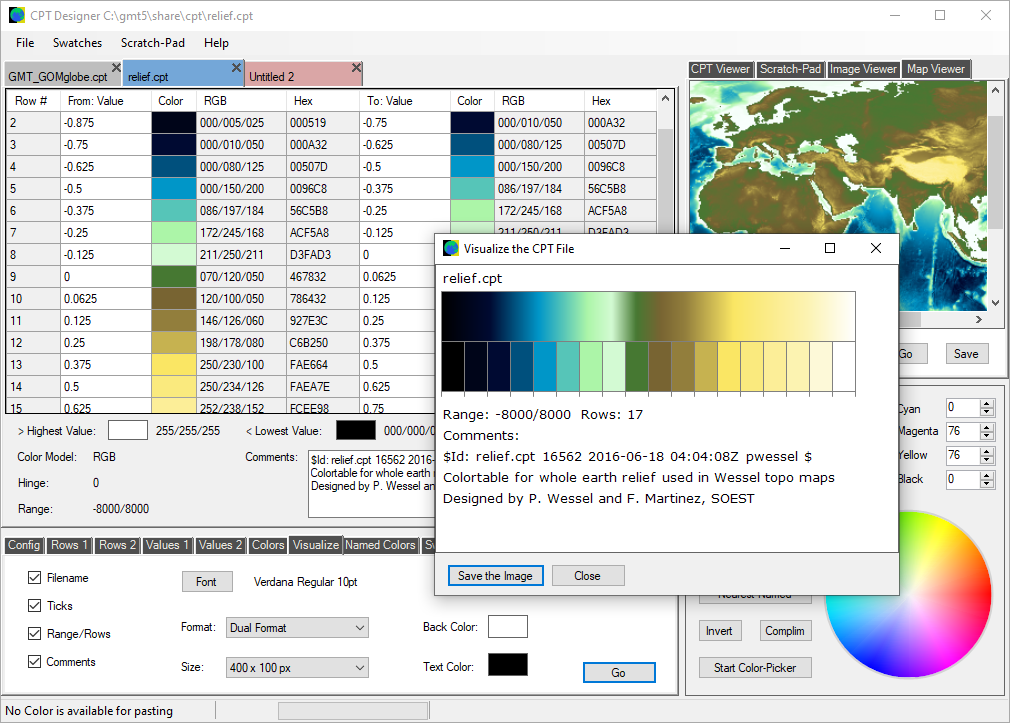Click the To color swatch in row 4
This screenshot has width=1010, height=723.
(x=472, y=167)
